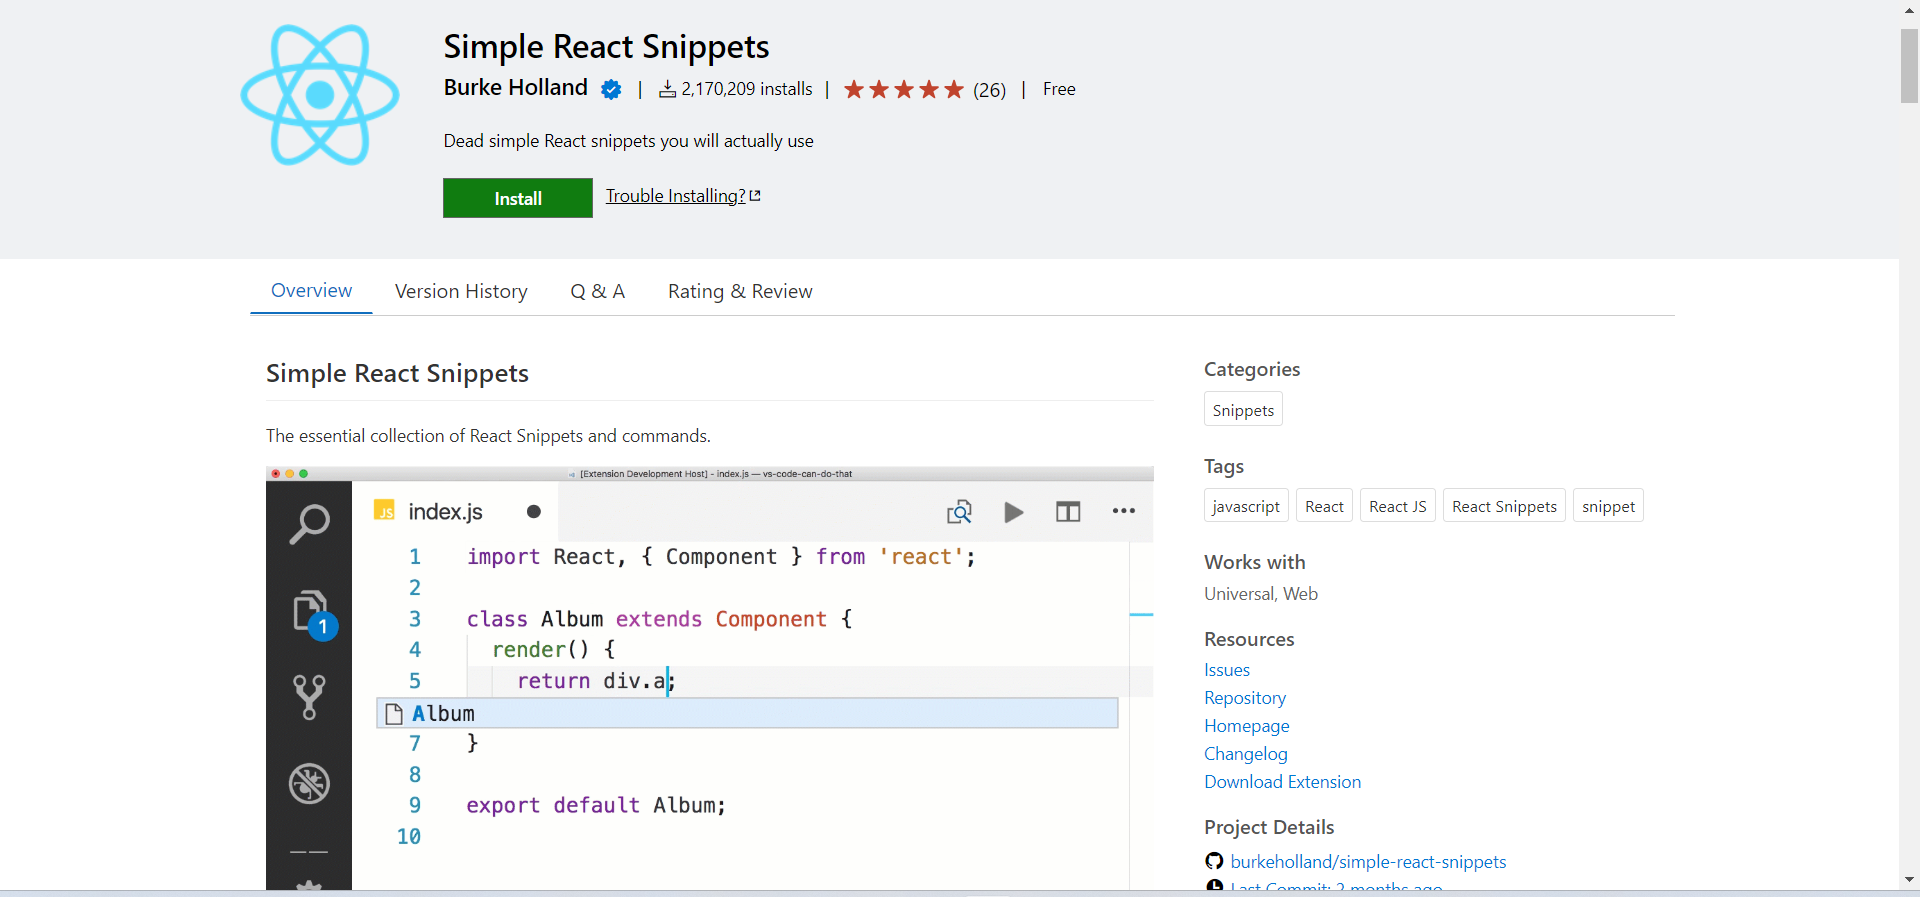Image resolution: width=1920 pixels, height=897 pixels.
Task: Select the React tag
Action: point(1324,506)
